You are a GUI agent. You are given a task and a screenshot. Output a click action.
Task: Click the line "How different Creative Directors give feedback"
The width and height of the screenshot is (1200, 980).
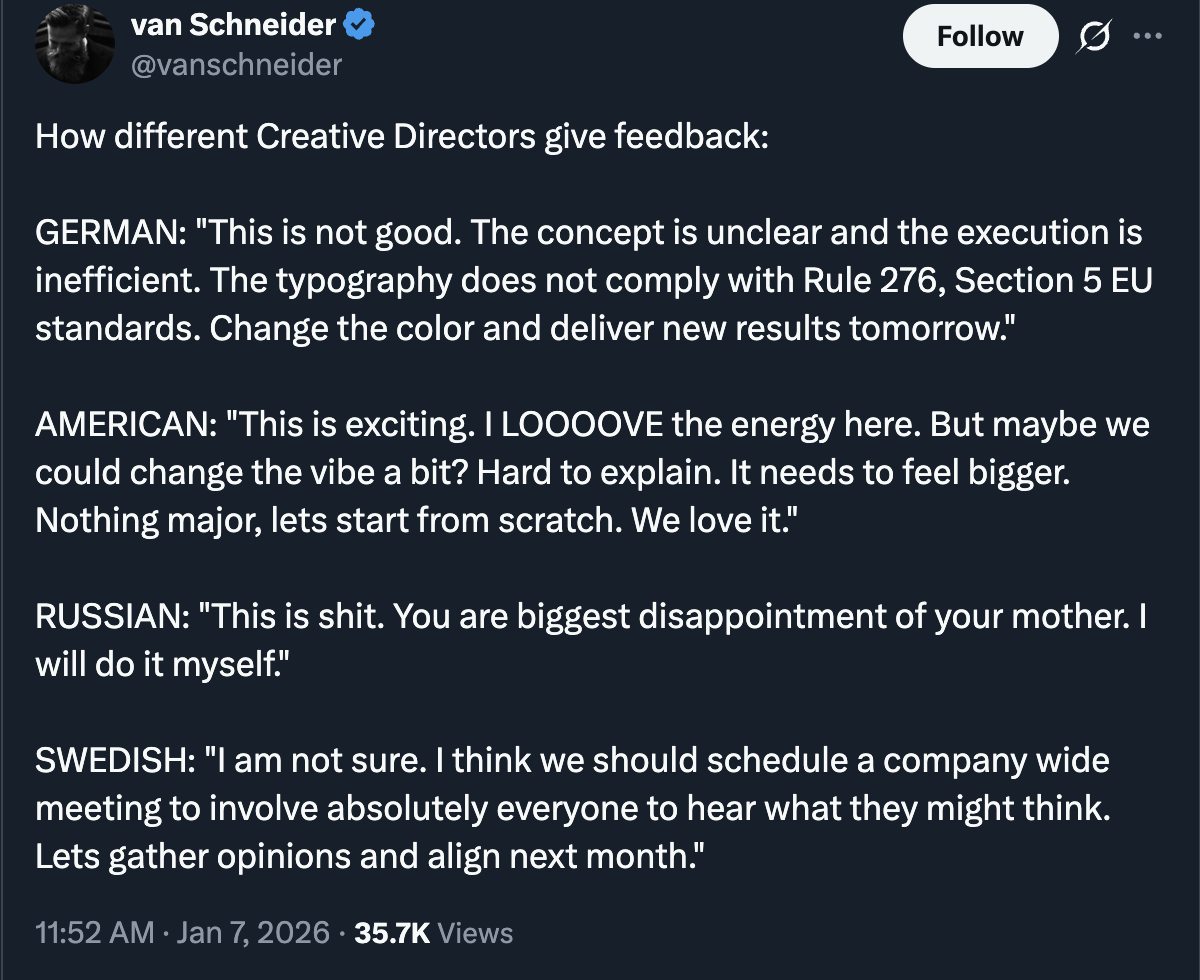pyautogui.click(x=400, y=136)
